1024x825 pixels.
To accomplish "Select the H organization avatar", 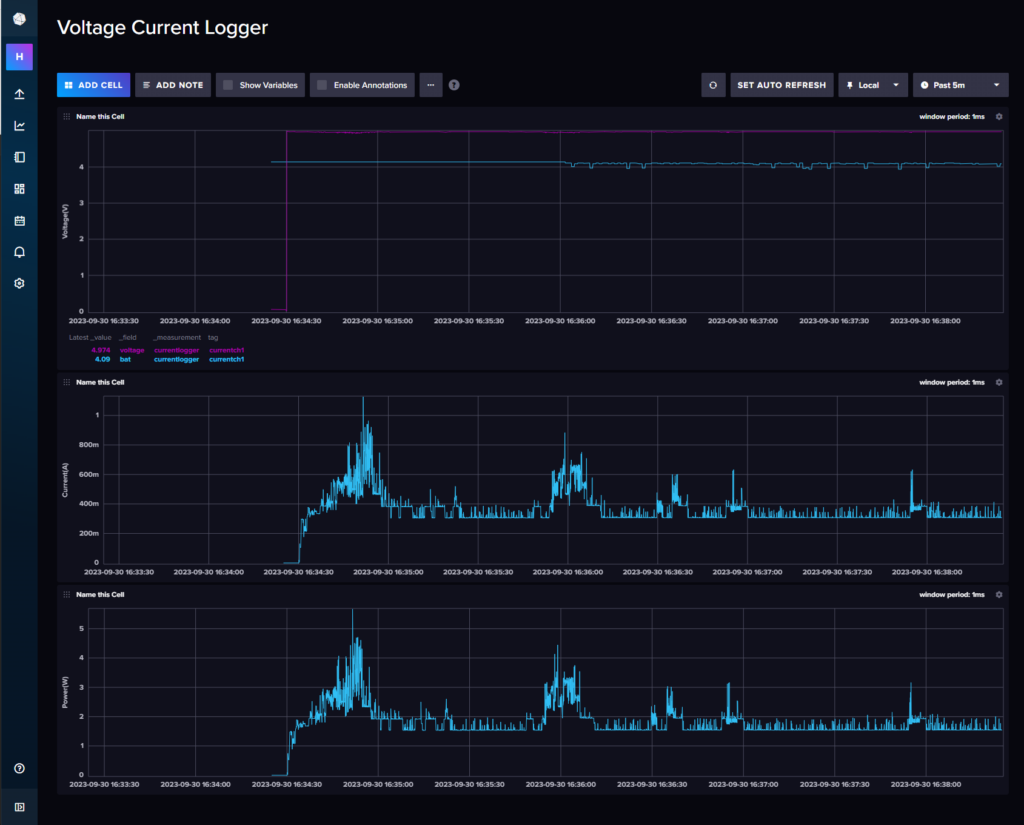I will pos(18,57).
